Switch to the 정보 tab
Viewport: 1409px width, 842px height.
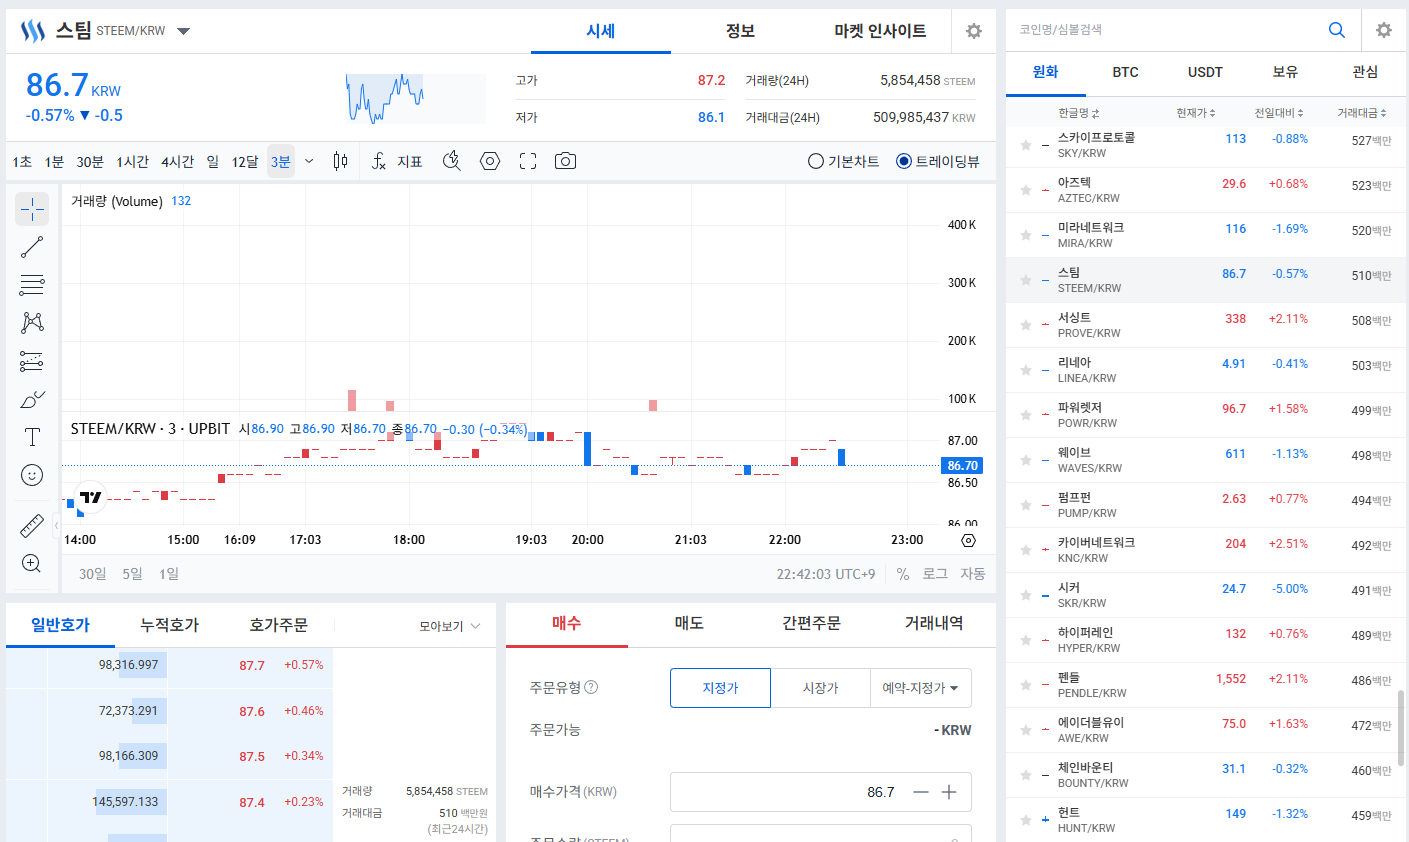pos(740,31)
